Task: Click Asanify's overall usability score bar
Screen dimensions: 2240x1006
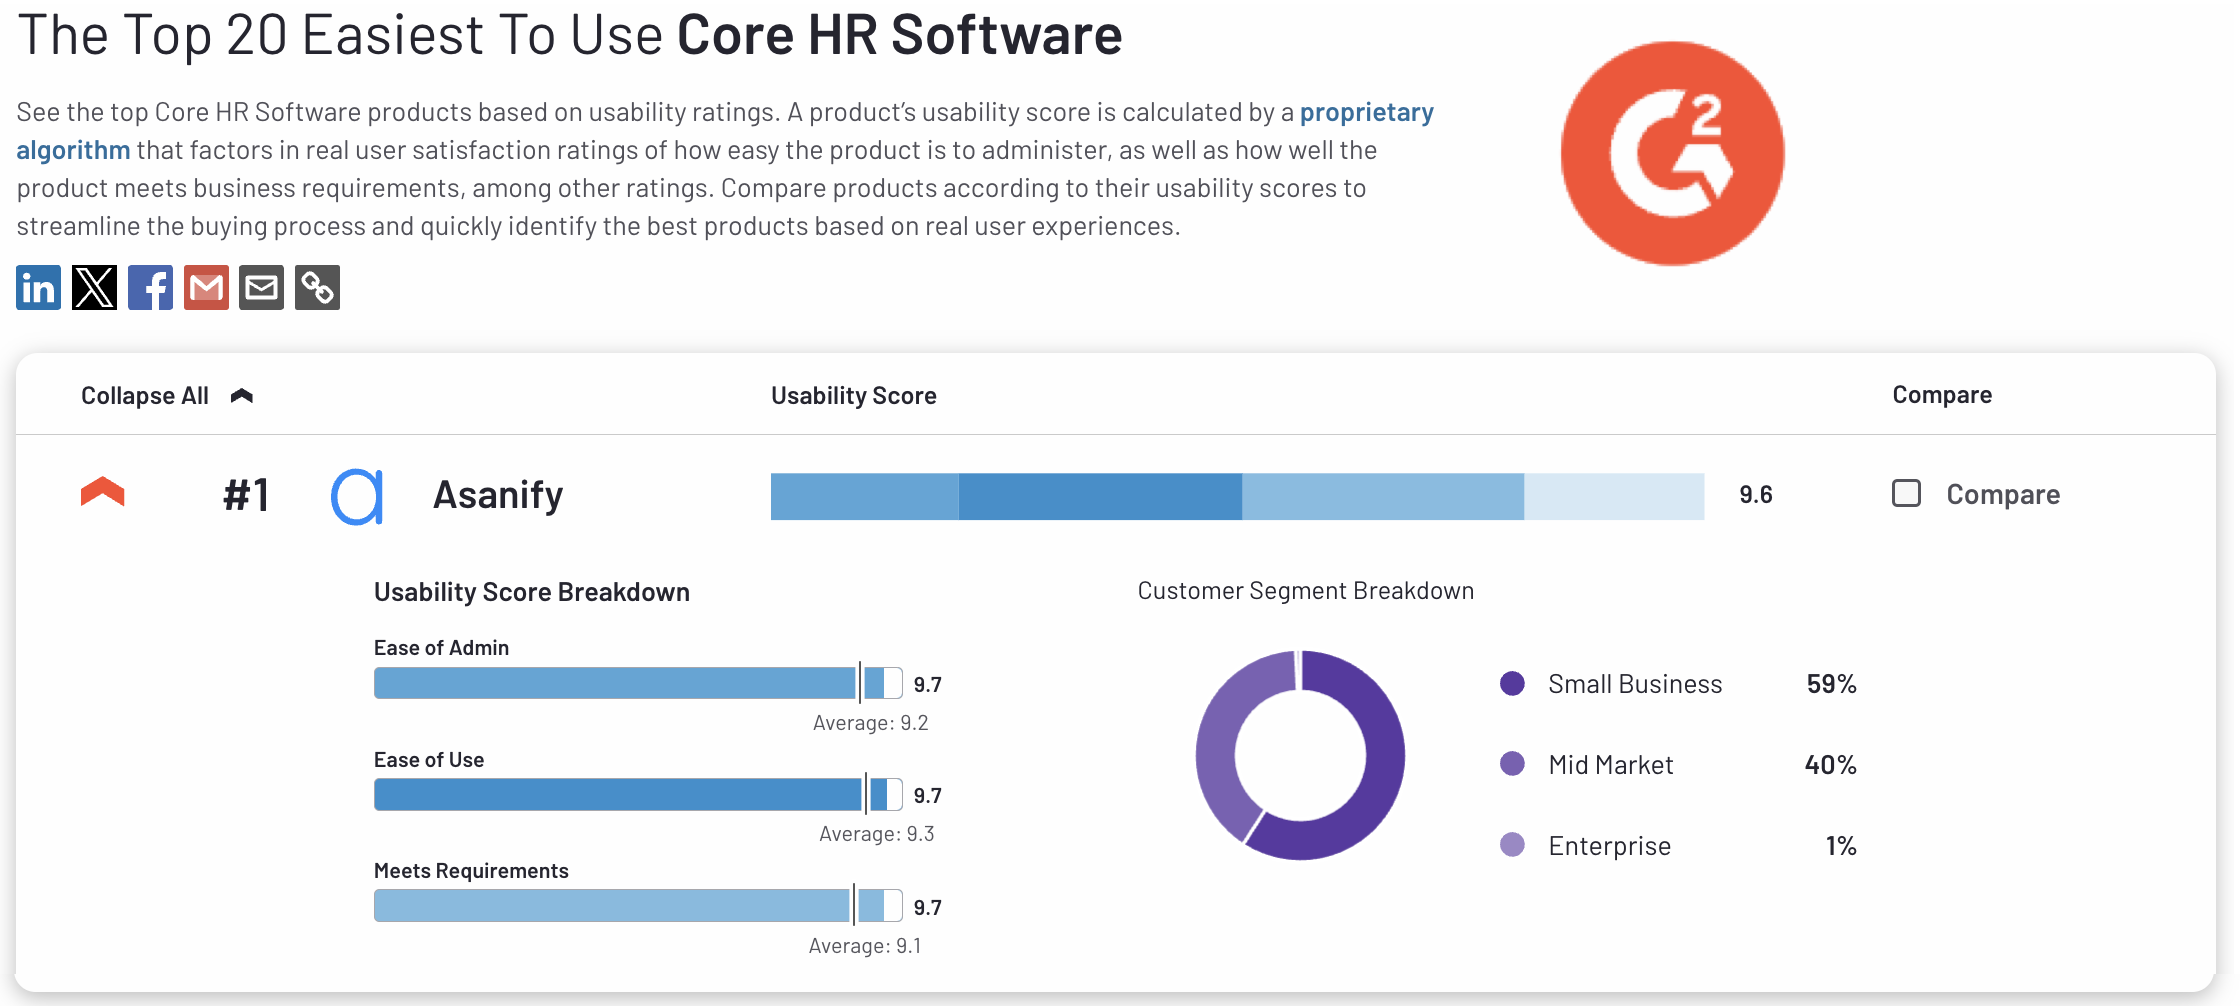Action: (1237, 495)
